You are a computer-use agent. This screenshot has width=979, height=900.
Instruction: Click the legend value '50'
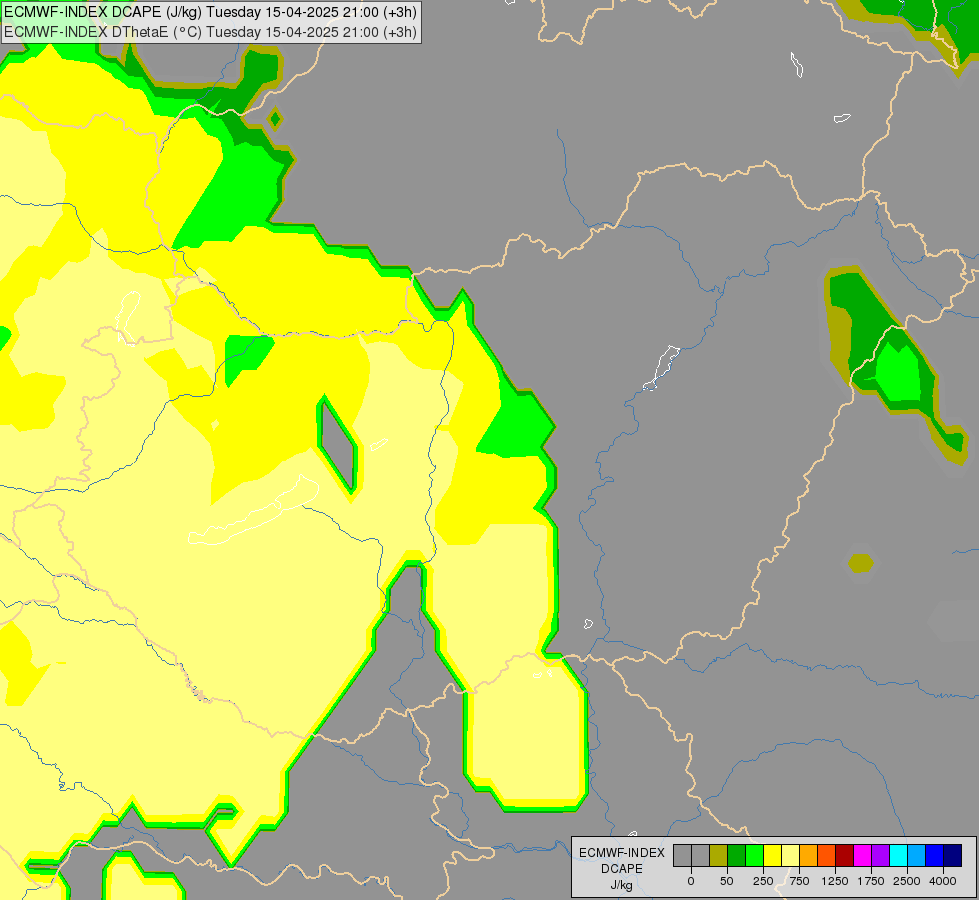coord(727,881)
